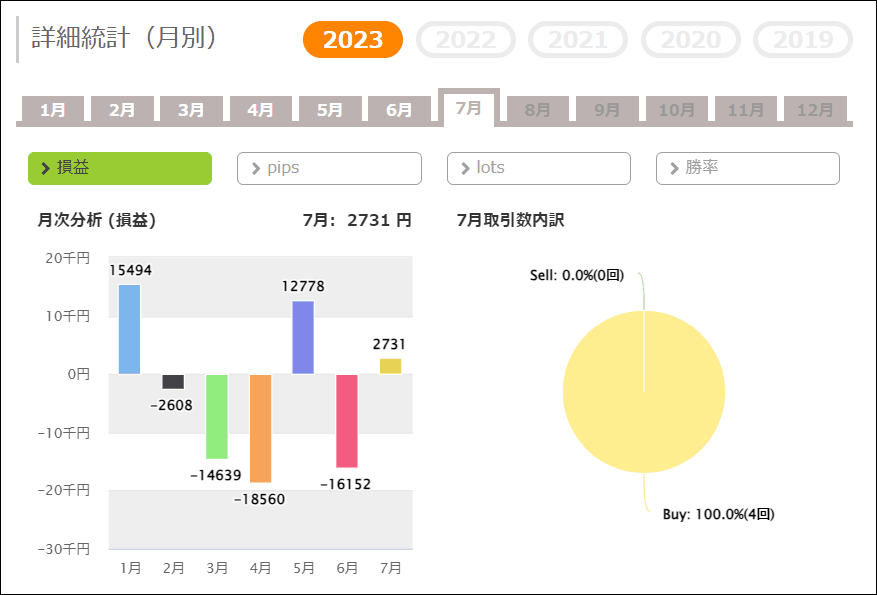This screenshot has width=877, height=595.
Task: Select the 損益 metric toggle
Action: tap(120, 168)
